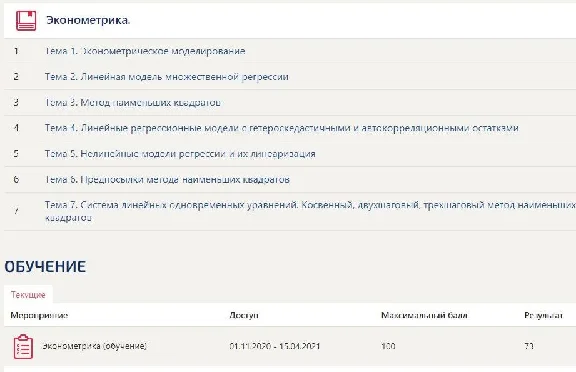Open Тема 4 on heteroskedastic residuals models
This screenshot has height=372, width=576.
pos(281,128)
